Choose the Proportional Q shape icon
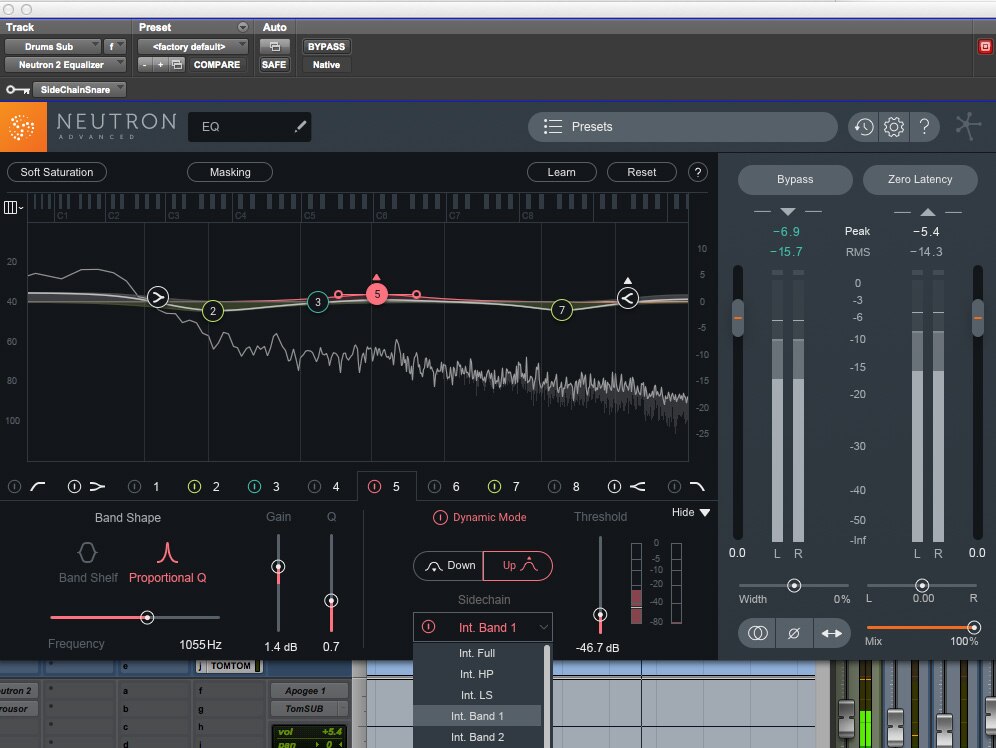Image resolution: width=996 pixels, height=748 pixels. point(167,552)
